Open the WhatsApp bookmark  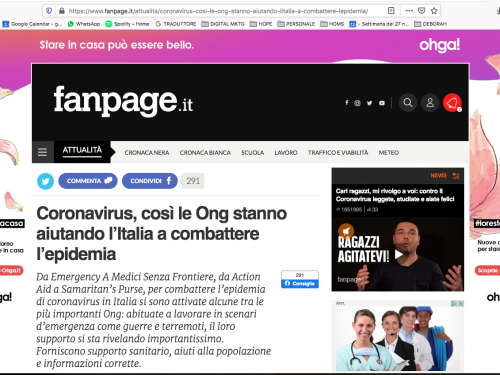click(x=84, y=24)
